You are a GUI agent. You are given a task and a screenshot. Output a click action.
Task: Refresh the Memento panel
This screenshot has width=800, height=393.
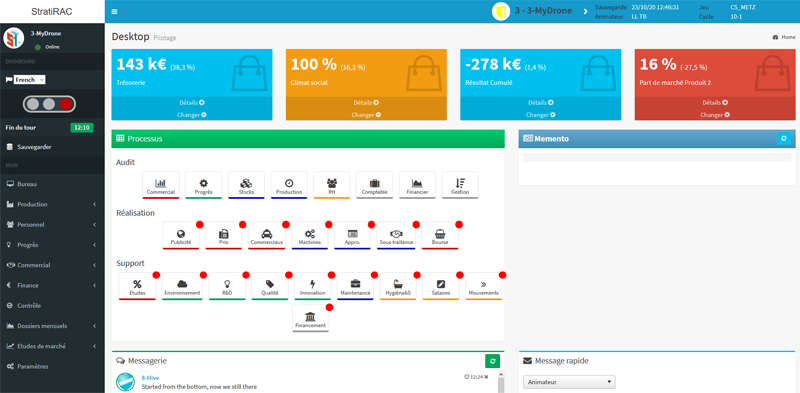coord(784,138)
